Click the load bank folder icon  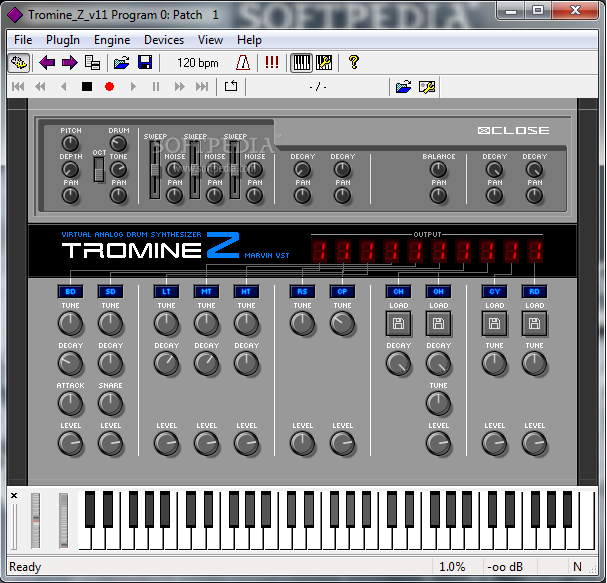122,62
